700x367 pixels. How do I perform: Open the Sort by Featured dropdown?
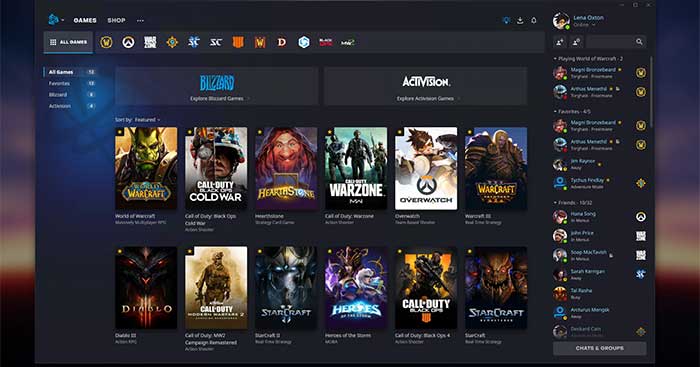coord(138,120)
